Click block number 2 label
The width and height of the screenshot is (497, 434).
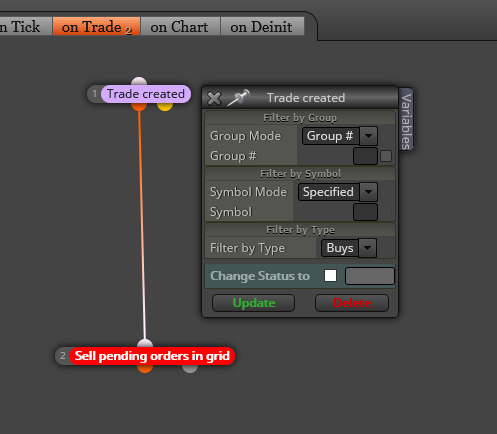coord(63,356)
